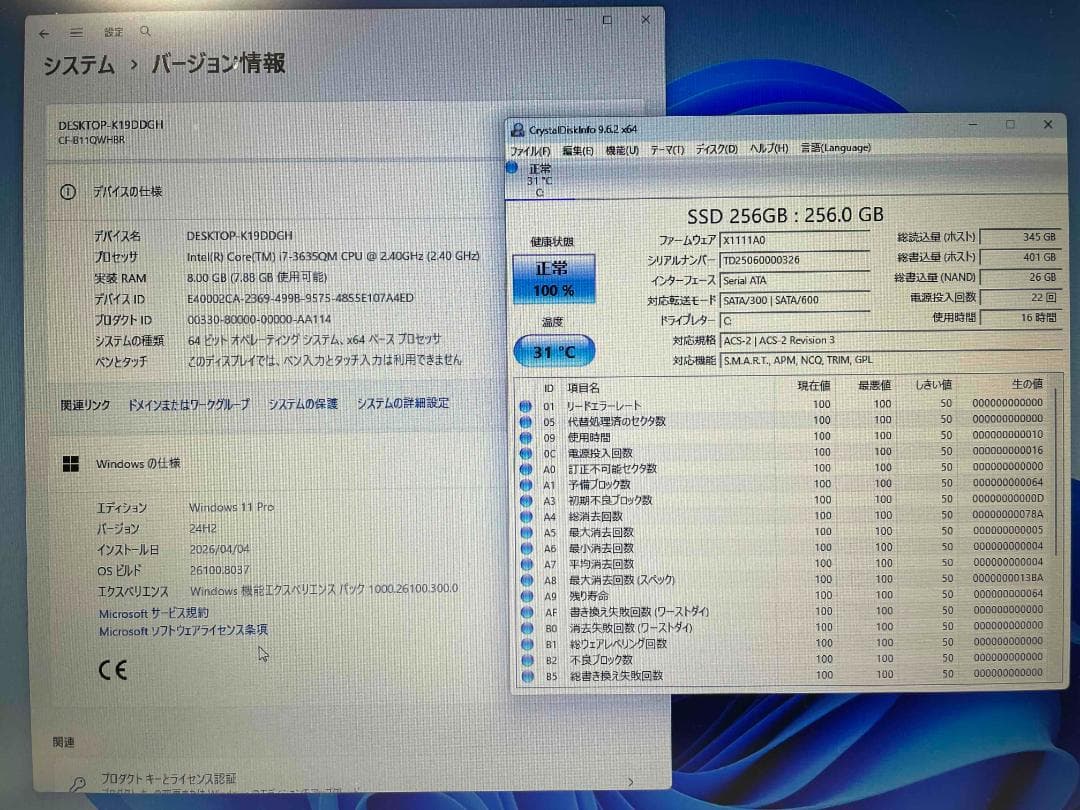The height and width of the screenshot is (810, 1080).
Task: Click the 100% health progress indicator
Action: tap(554, 288)
